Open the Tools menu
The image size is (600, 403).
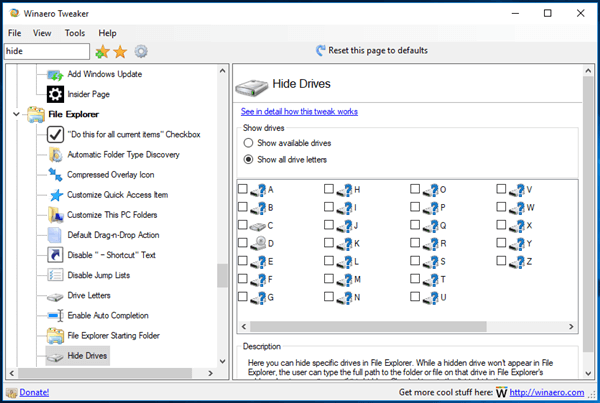point(75,33)
